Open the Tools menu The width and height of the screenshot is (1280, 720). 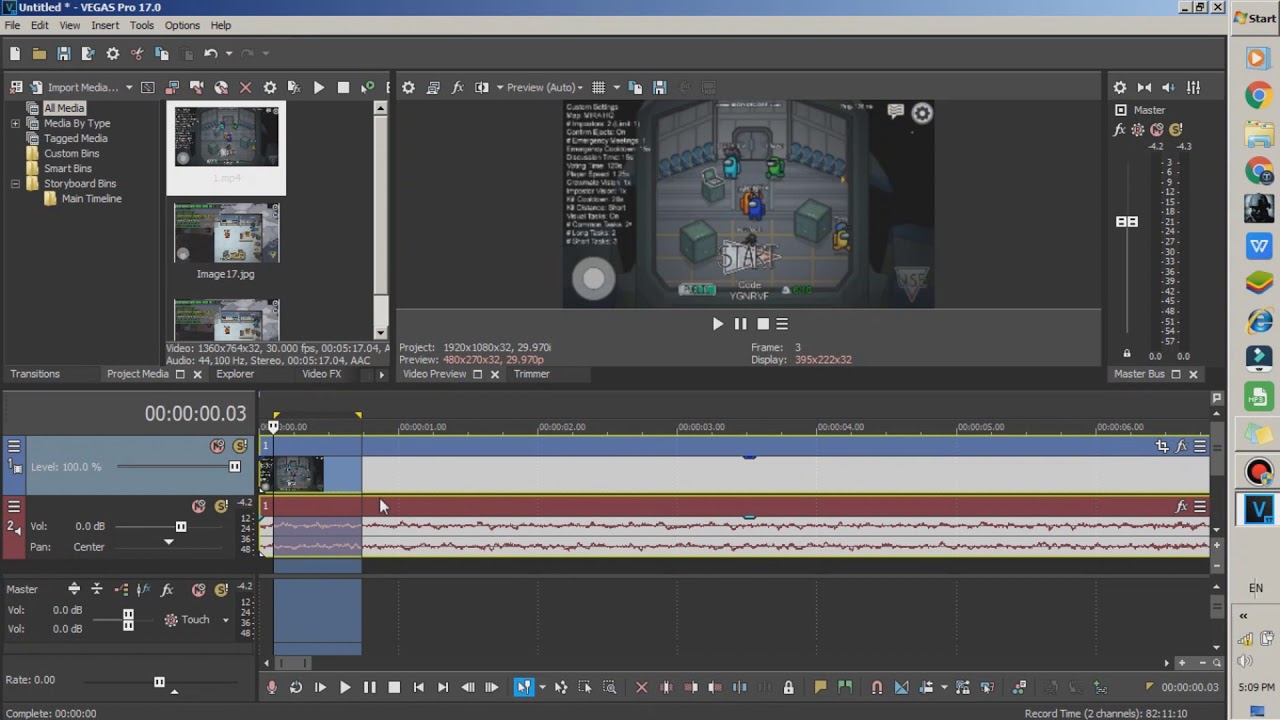[141, 25]
